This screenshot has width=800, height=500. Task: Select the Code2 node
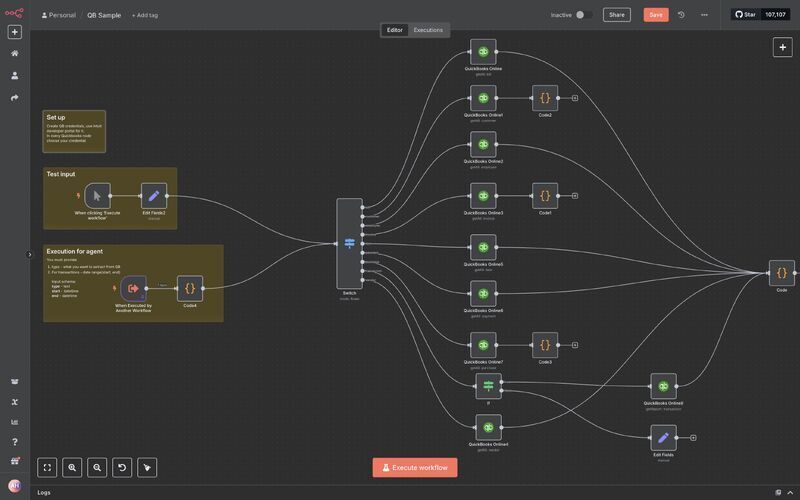point(545,98)
